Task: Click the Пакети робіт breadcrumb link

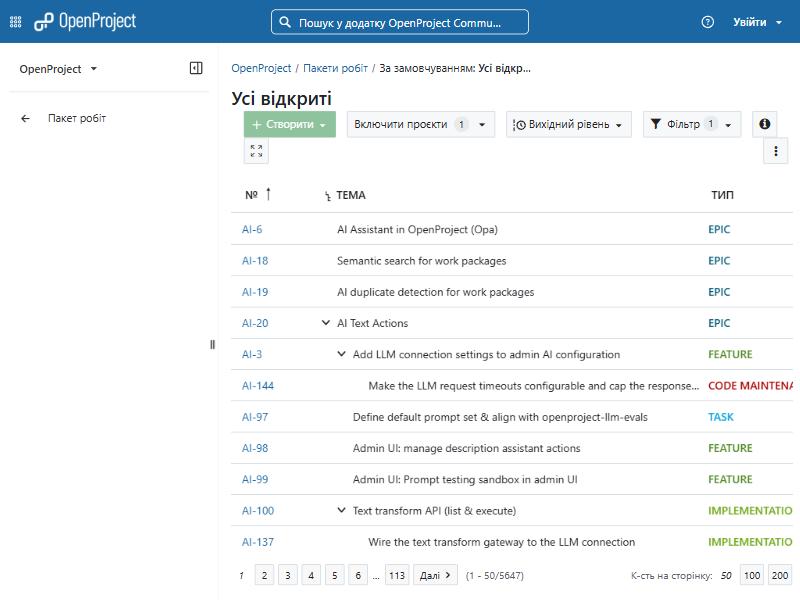Action: tap(335, 68)
